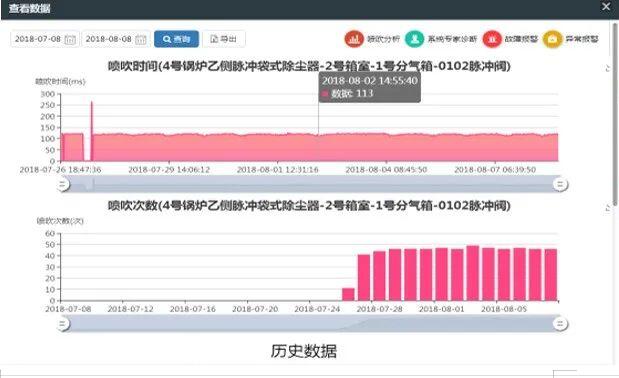Click the 喷吹分析 label
The height and width of the screenshot is (378, 619).
383,39
